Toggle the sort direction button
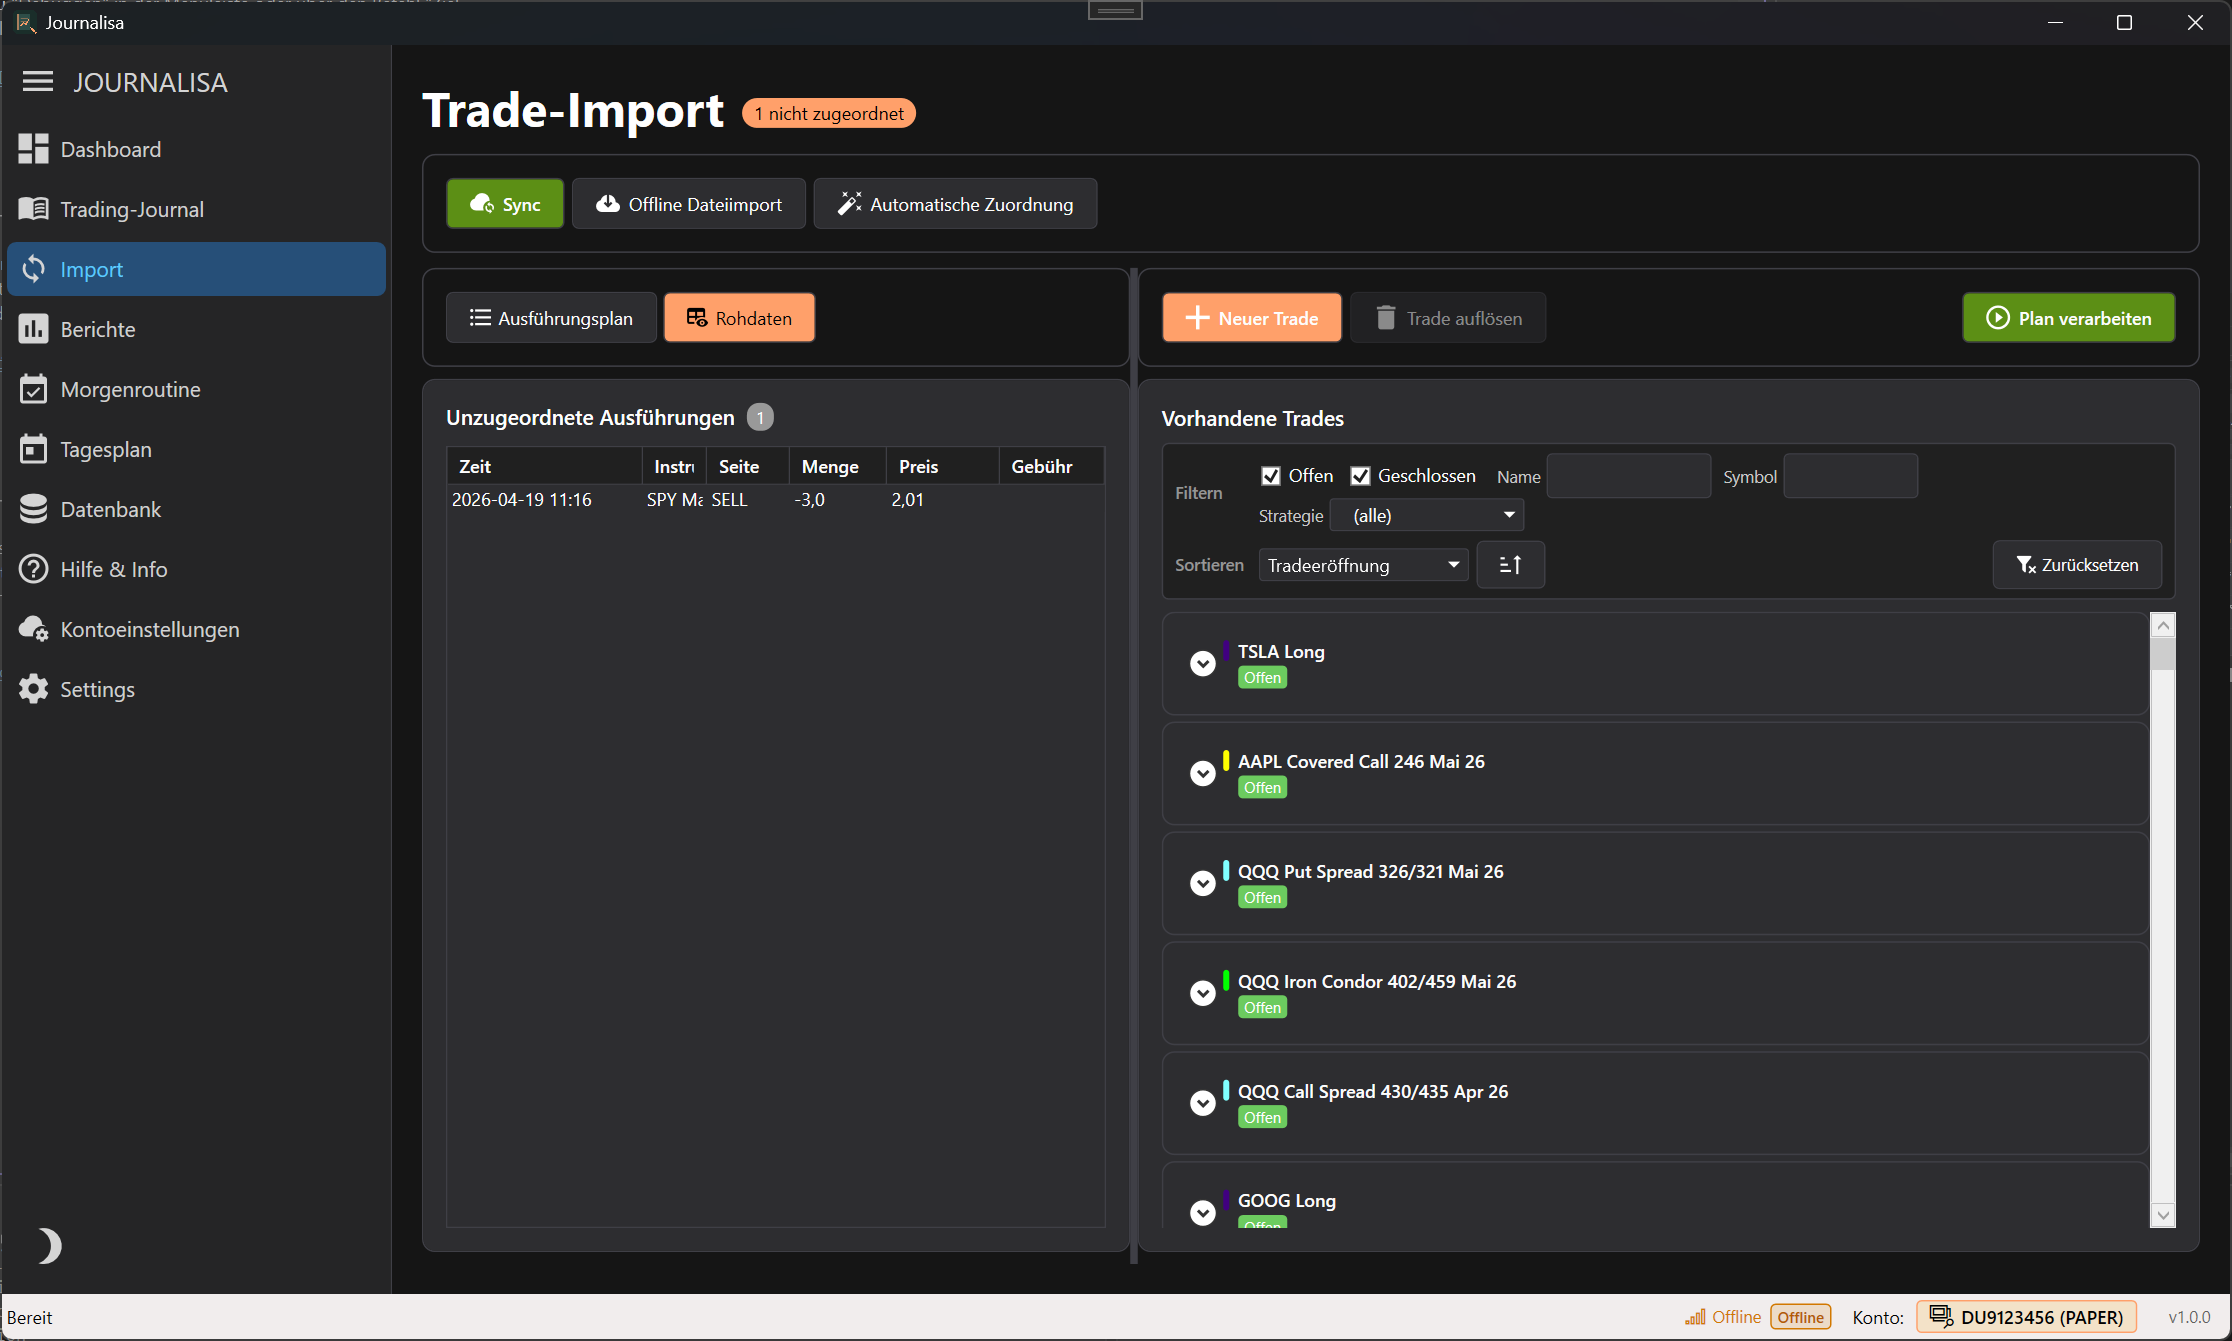 1510,564
